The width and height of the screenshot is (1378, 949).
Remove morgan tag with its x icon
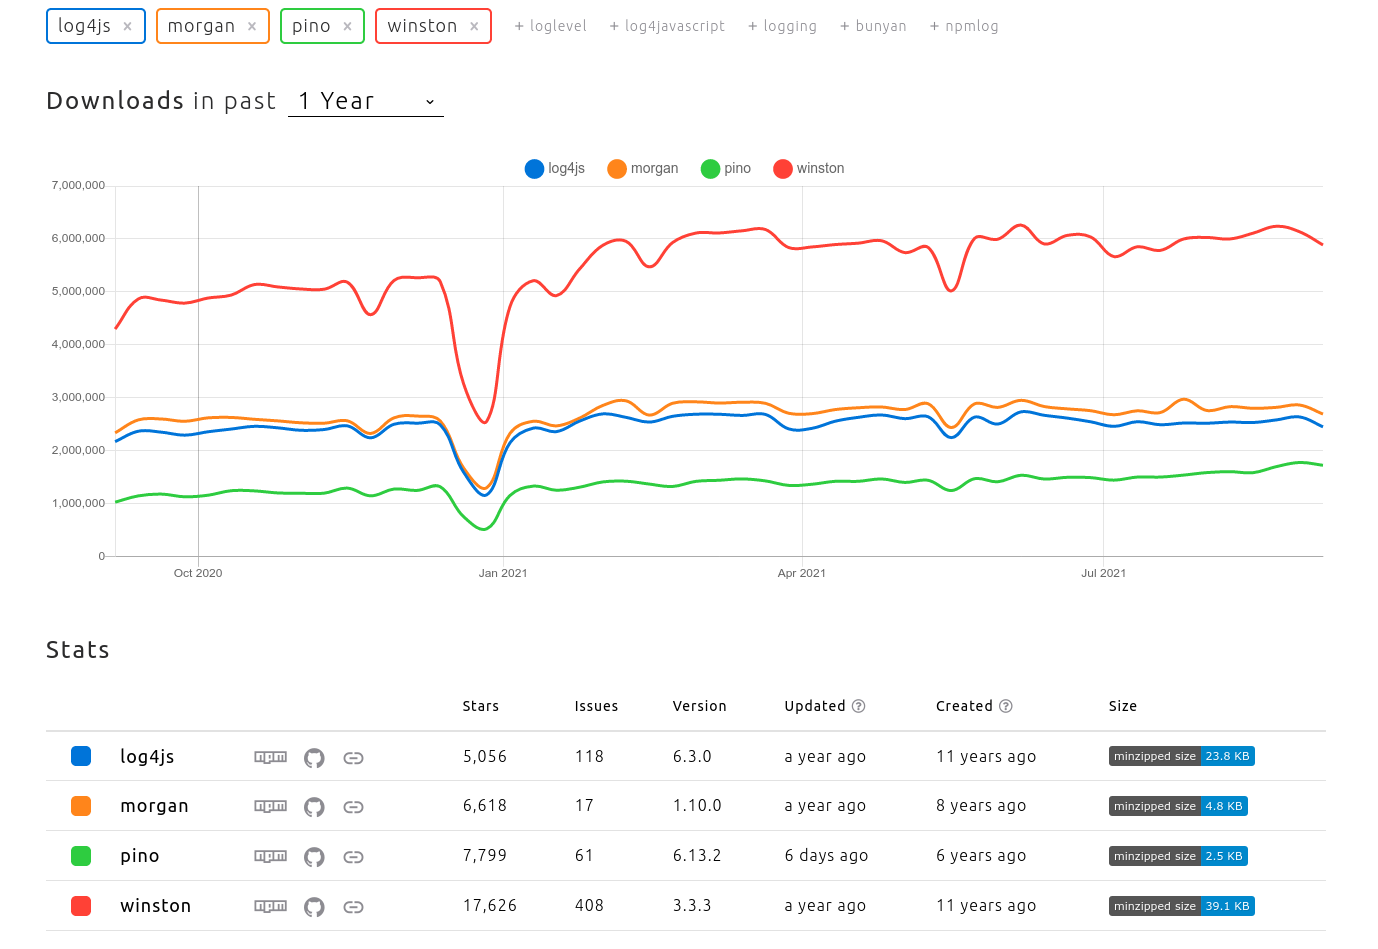[252, 27]
